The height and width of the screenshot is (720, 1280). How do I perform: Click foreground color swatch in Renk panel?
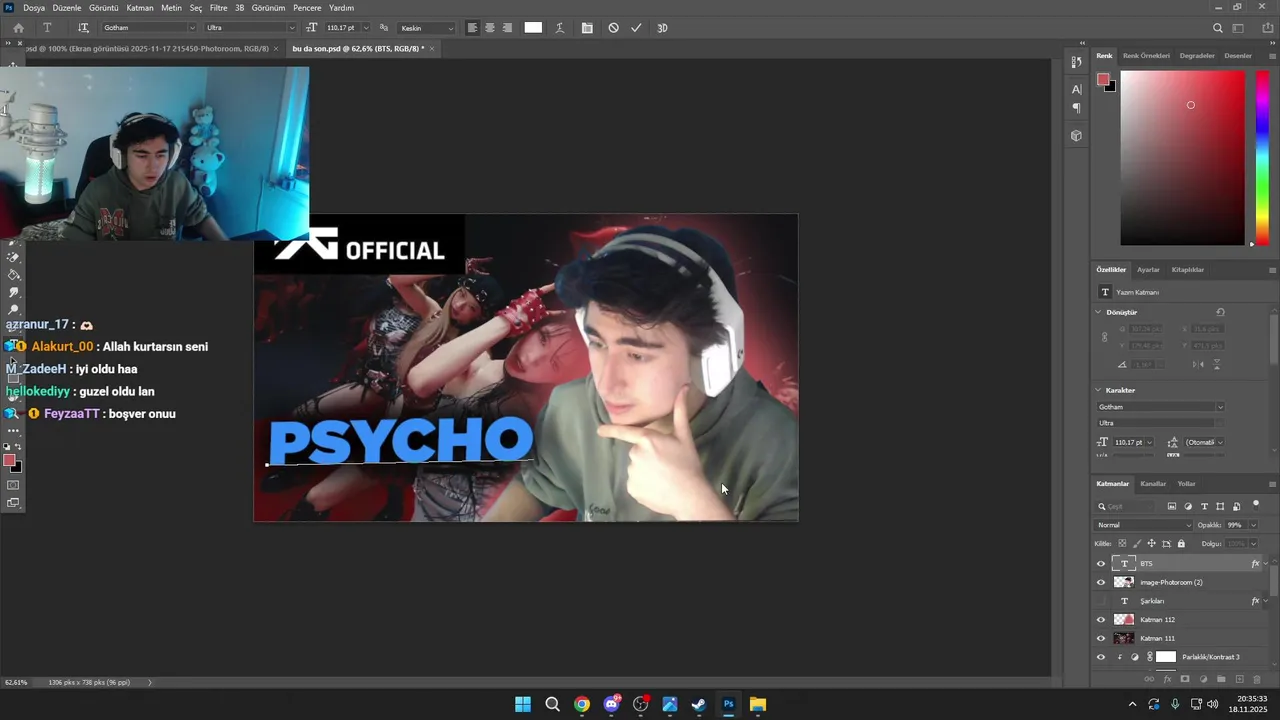coord(1103,80)
